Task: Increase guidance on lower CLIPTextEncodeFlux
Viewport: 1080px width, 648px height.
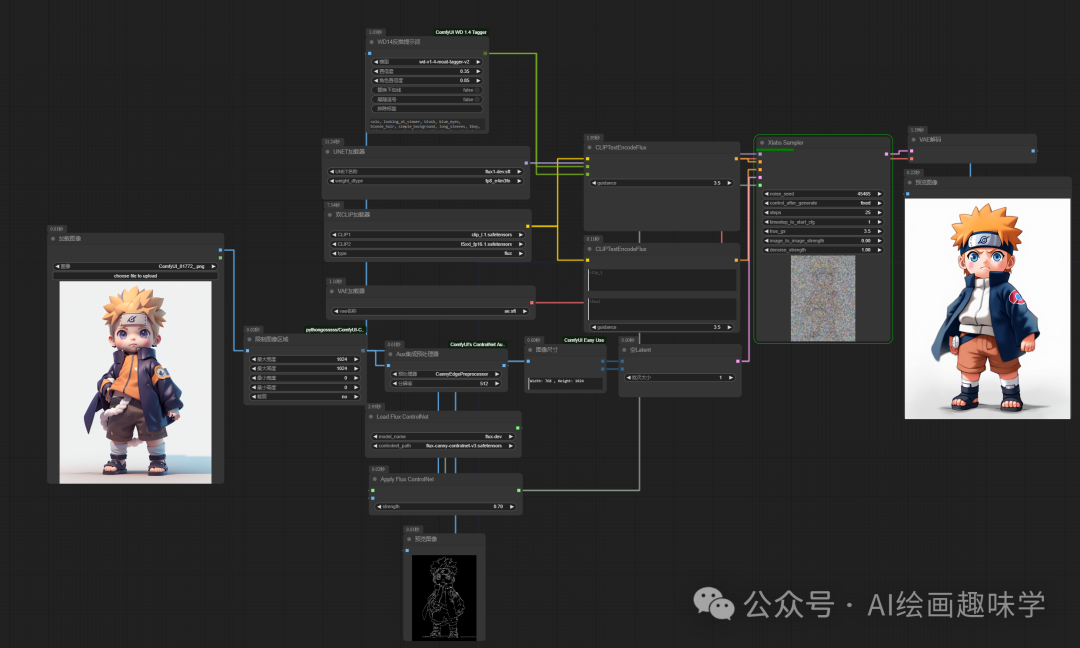Action: pos(729,327)
